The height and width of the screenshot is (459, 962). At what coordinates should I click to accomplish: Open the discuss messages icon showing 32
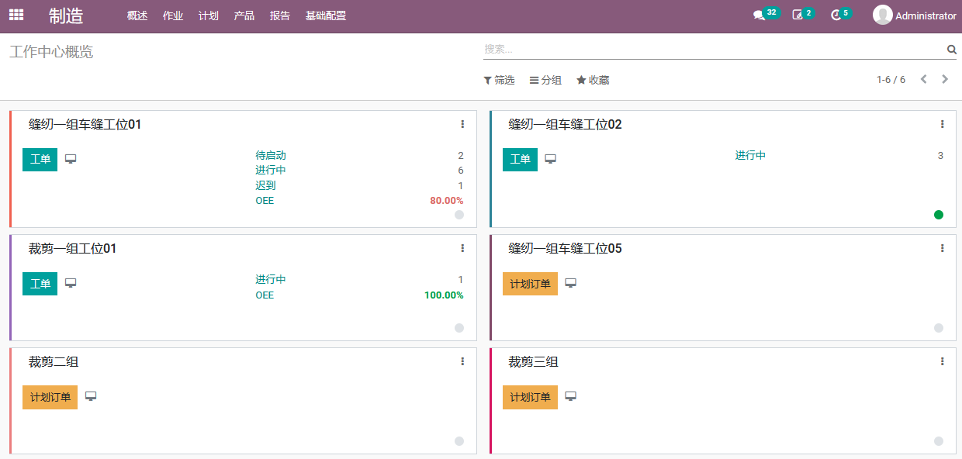(x=759, y=15)
